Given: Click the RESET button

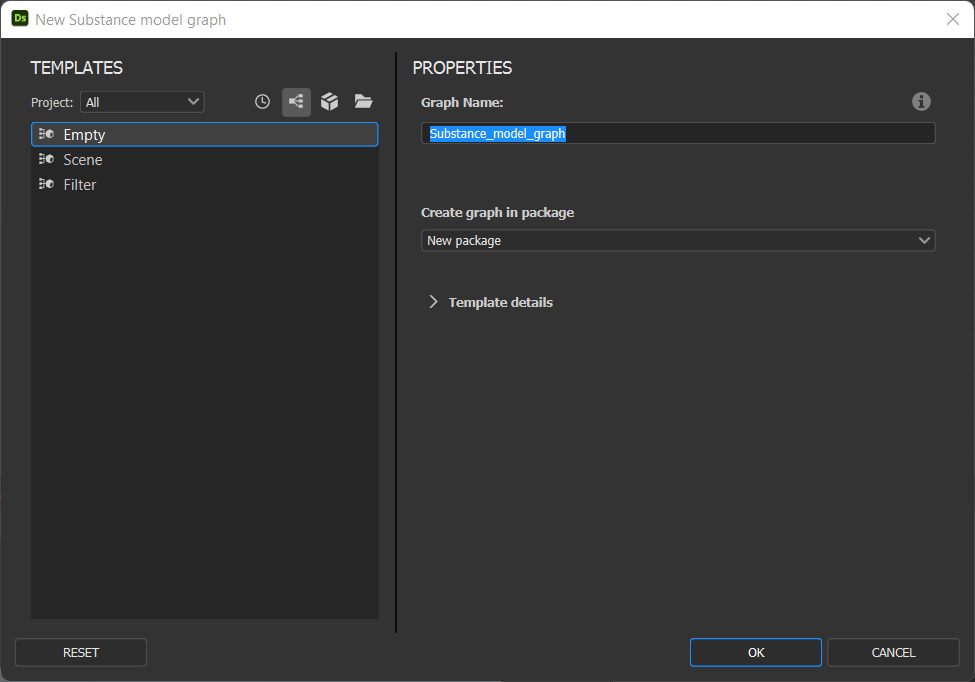Looking at the screenshot, I should [x=81, y=652].
